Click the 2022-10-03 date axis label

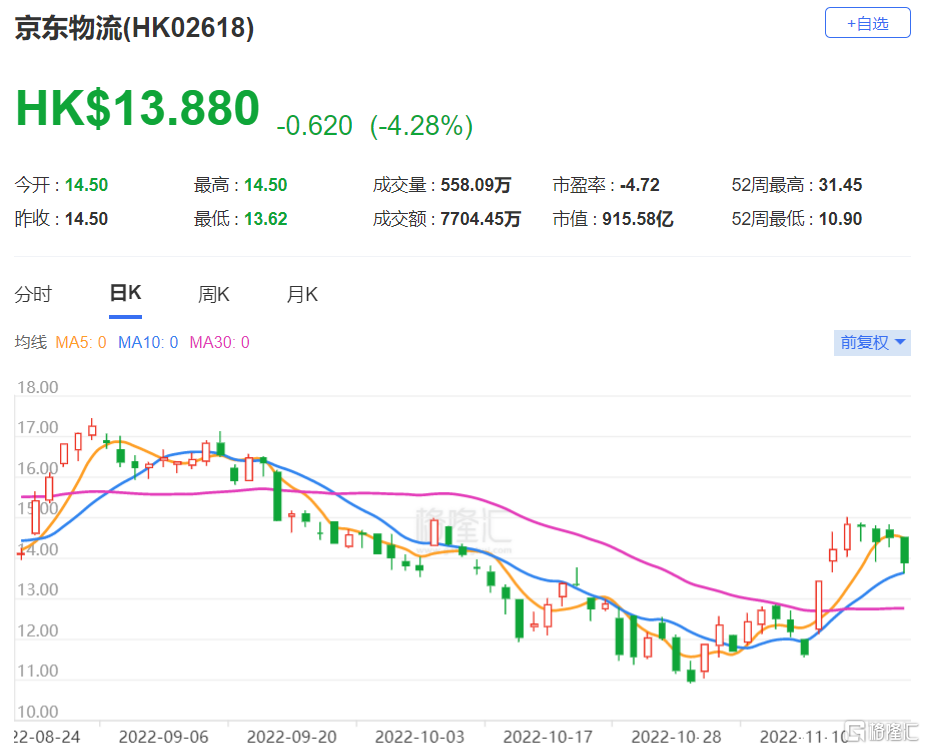coord(420,737)
